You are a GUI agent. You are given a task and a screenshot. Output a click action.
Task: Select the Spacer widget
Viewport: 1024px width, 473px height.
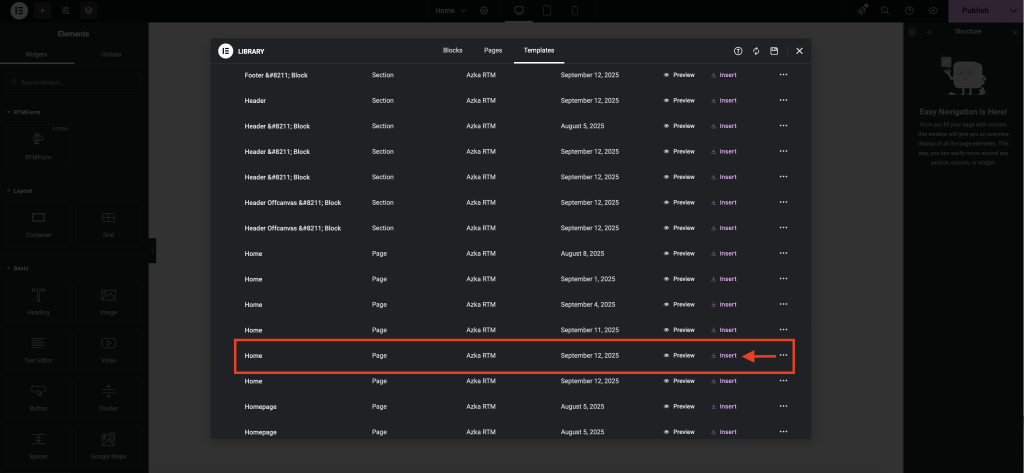click(x=39, y=446)
